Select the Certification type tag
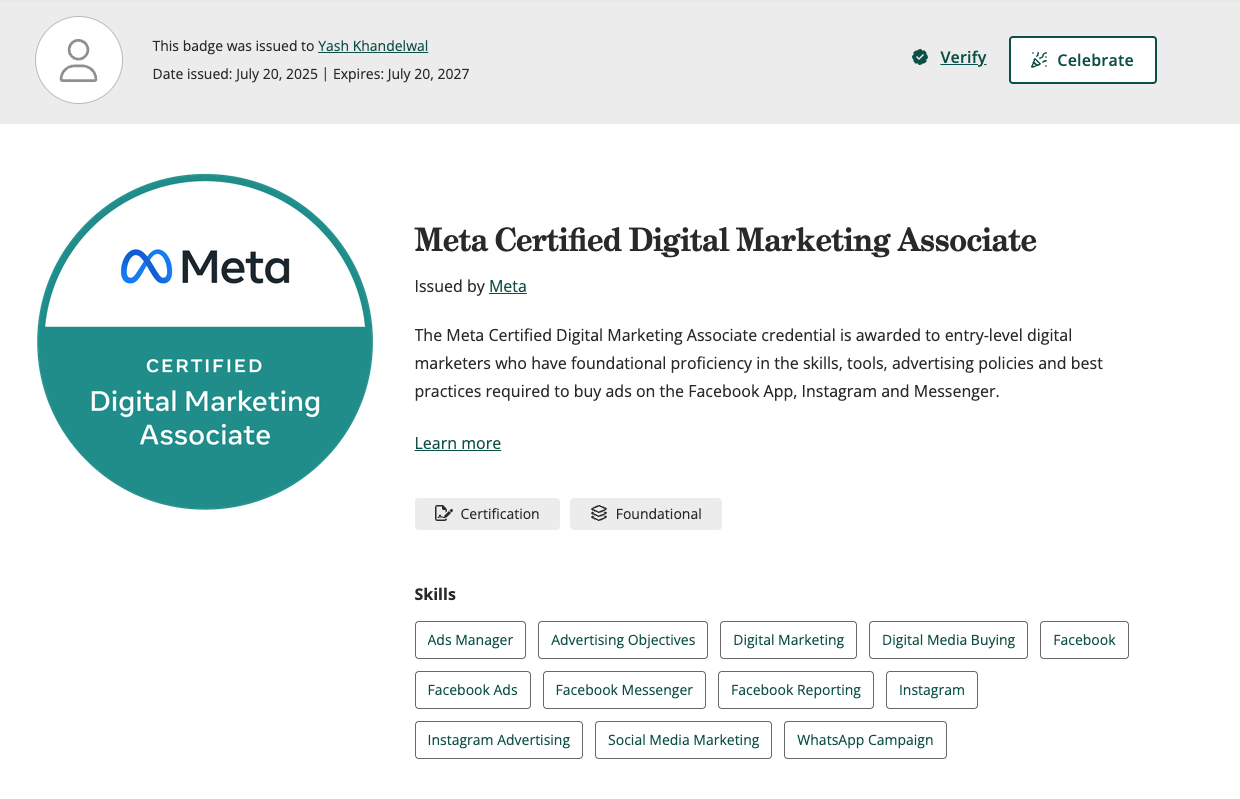 (487, 514)
